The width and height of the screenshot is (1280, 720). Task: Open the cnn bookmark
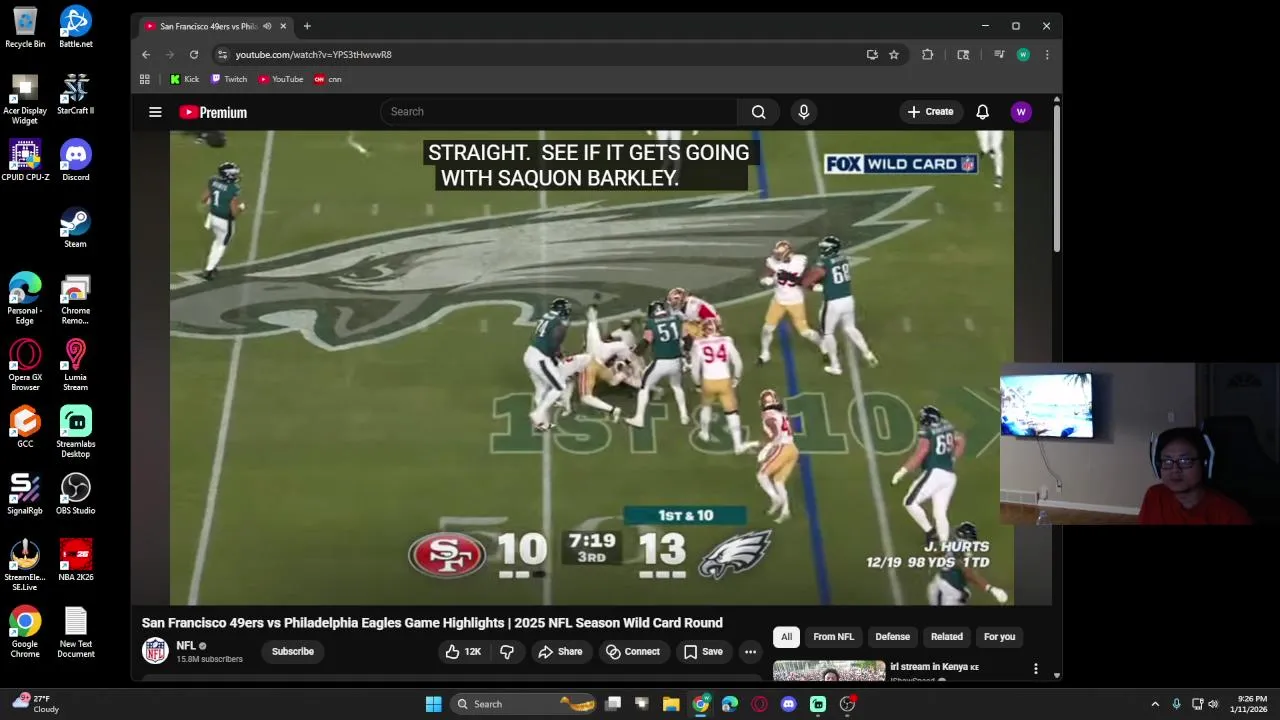coord(328,79)
